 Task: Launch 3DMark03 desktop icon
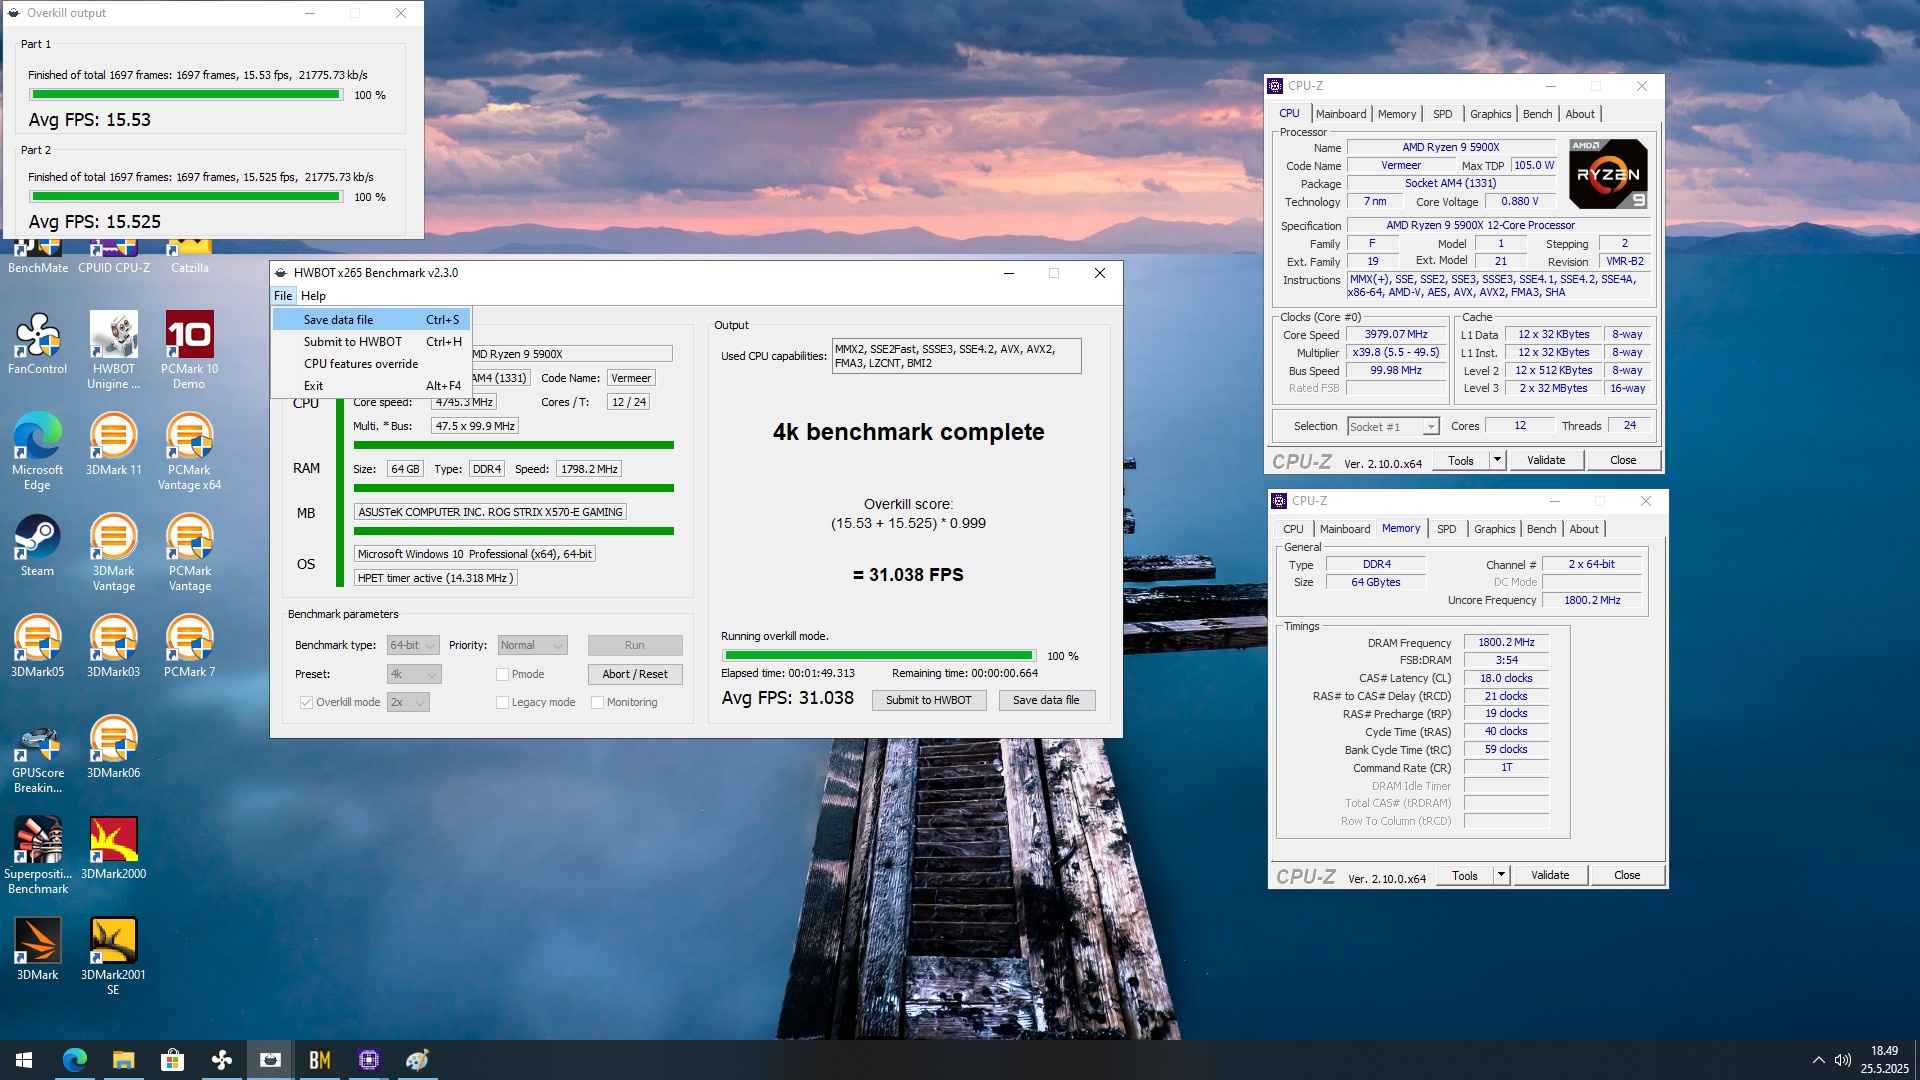coord(113,646)
